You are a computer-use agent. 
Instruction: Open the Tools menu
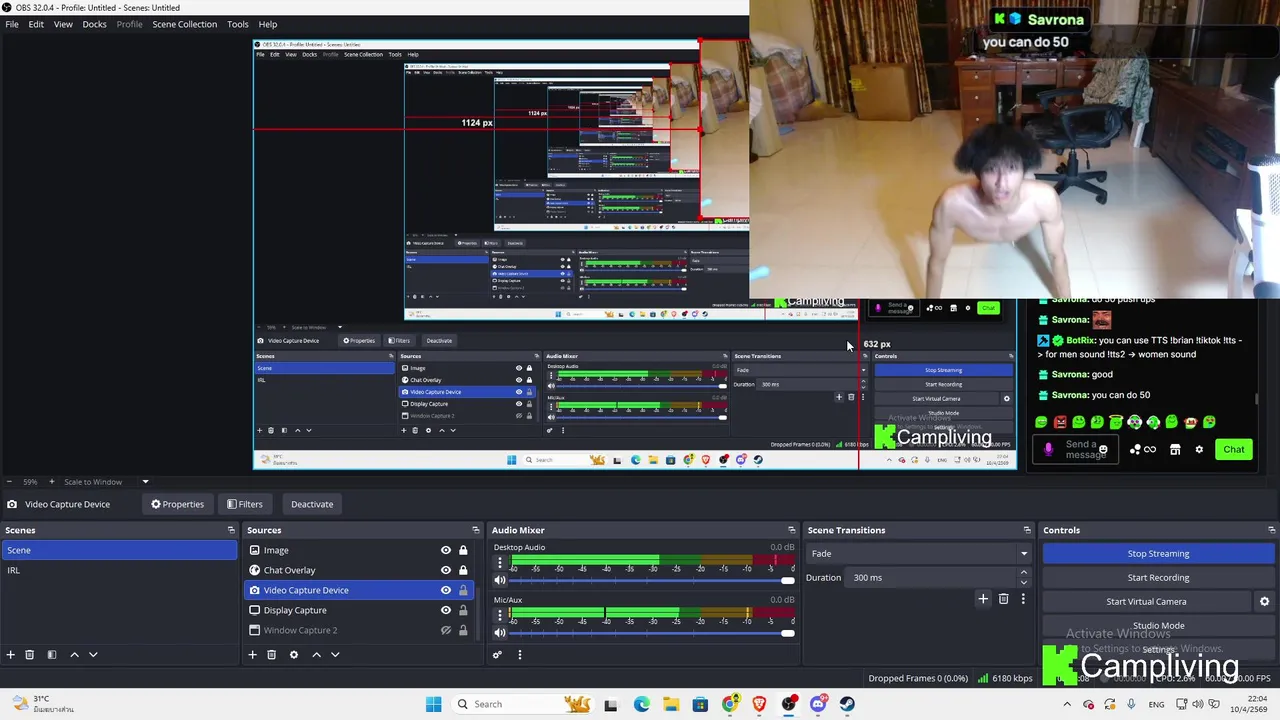click(x=238, y=24)
